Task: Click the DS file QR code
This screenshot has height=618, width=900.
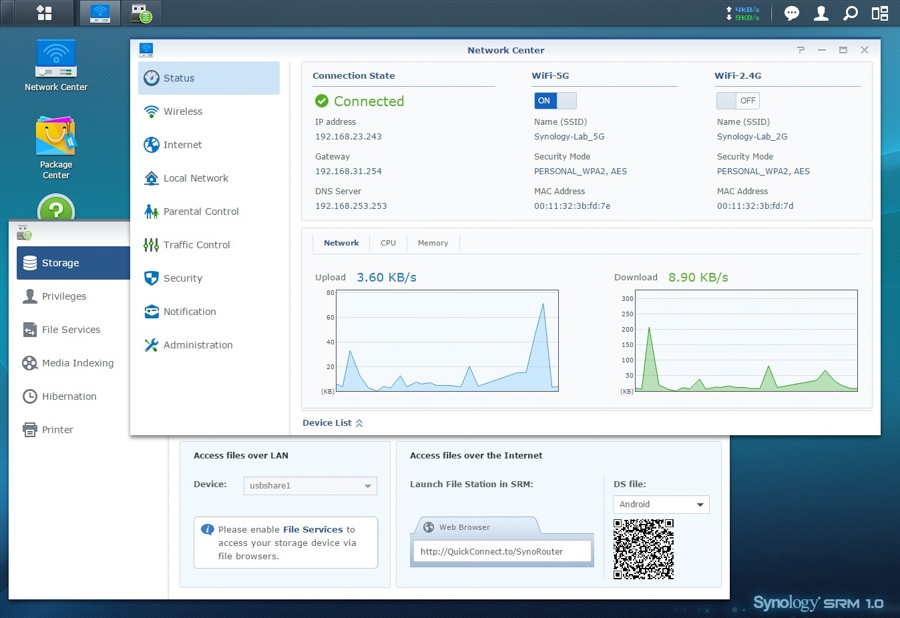Action: [643, 549]
